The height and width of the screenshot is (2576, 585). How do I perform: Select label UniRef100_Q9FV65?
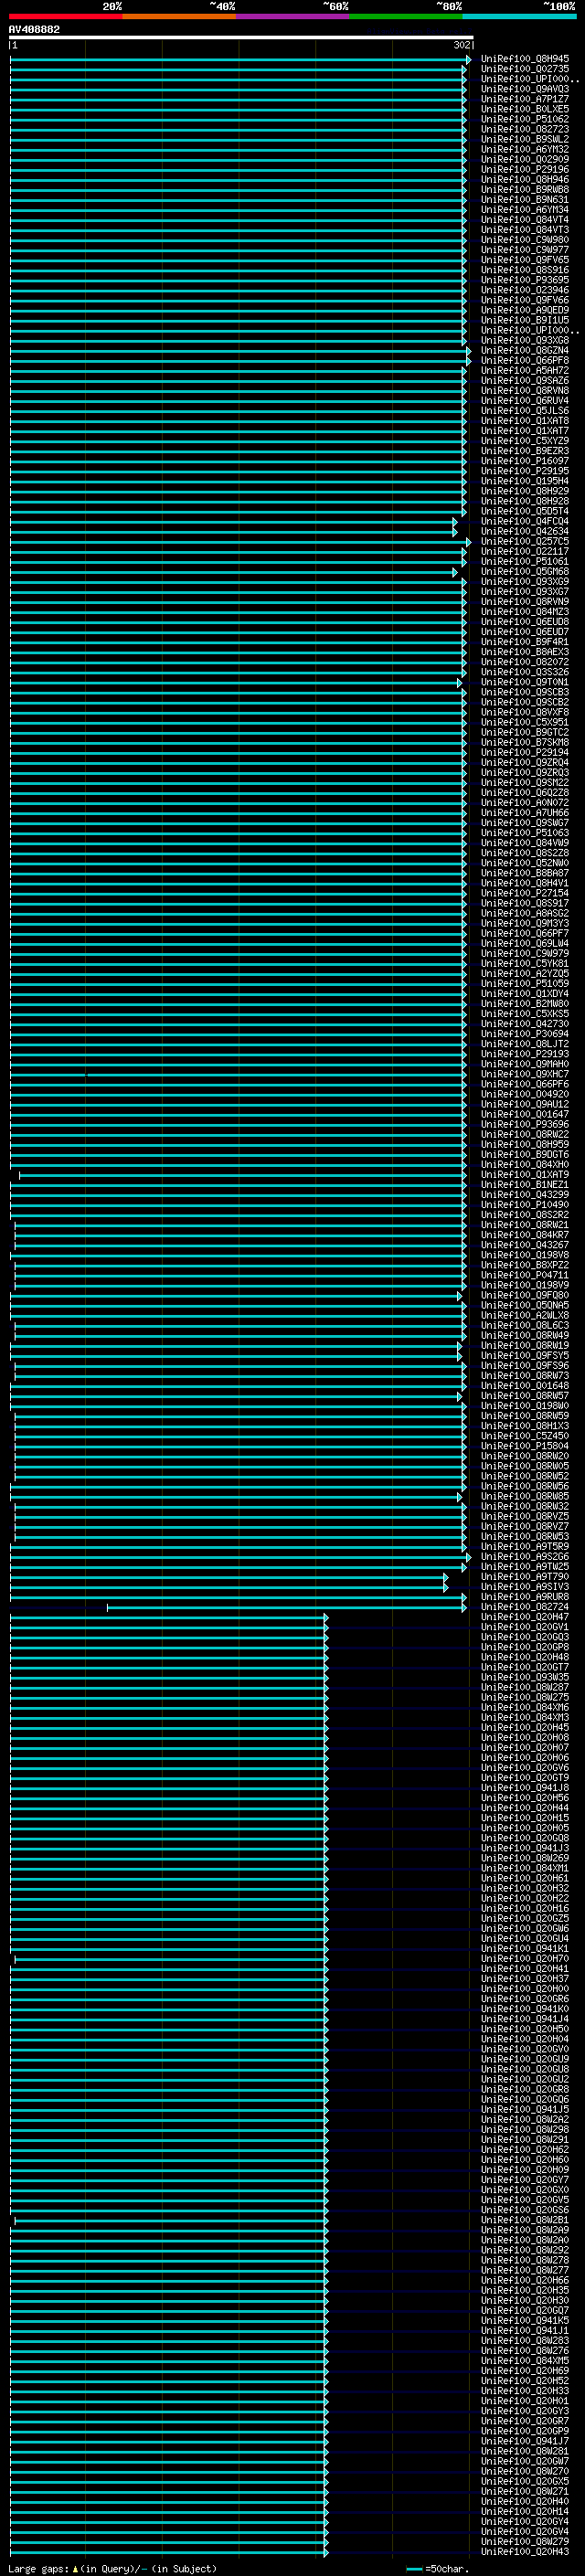(x=525, y=260)
